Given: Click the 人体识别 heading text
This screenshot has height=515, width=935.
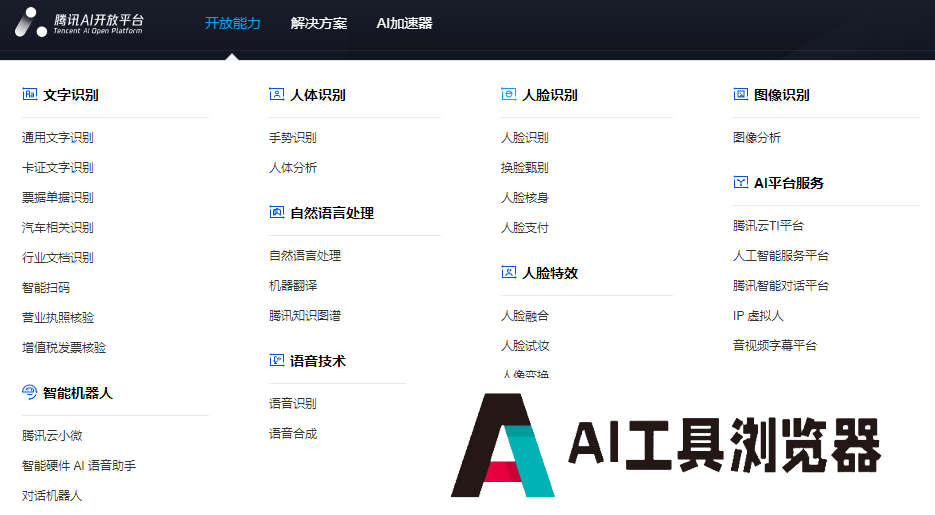Looking at the screenshot, I should (x=318, y=95).
